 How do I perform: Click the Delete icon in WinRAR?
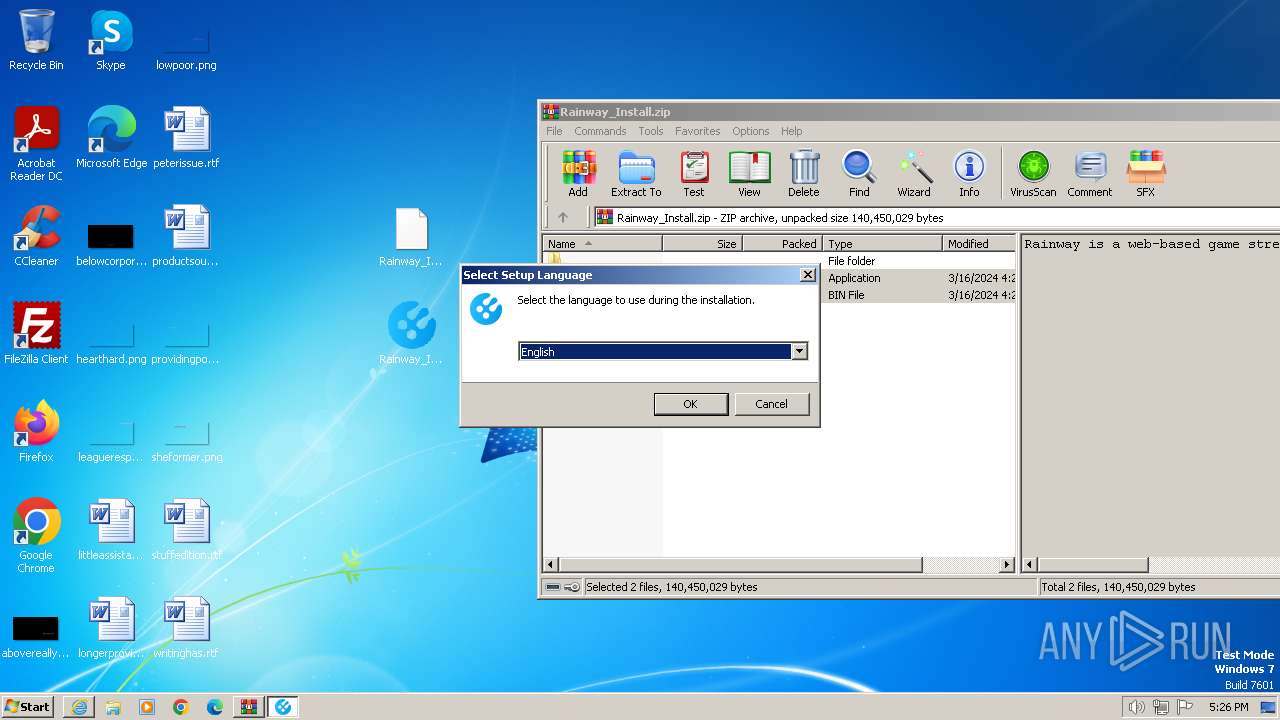click(x=803, y=173)
